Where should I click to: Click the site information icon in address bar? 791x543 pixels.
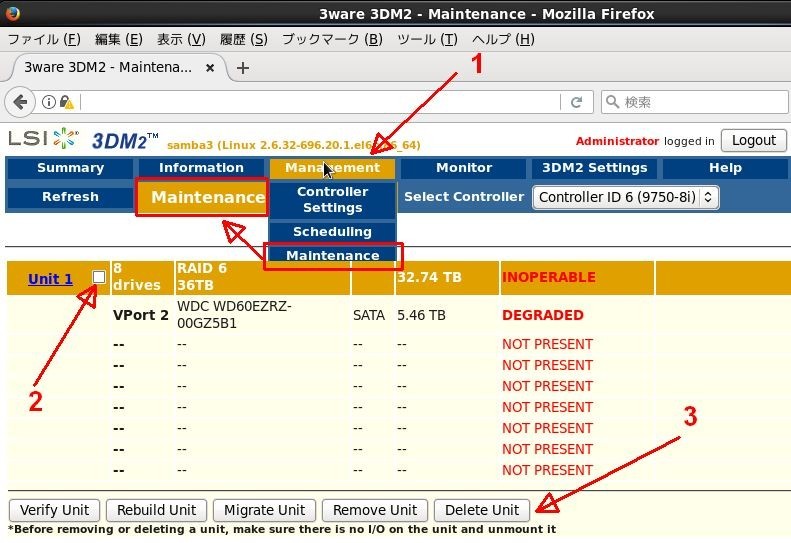(48, 102)
